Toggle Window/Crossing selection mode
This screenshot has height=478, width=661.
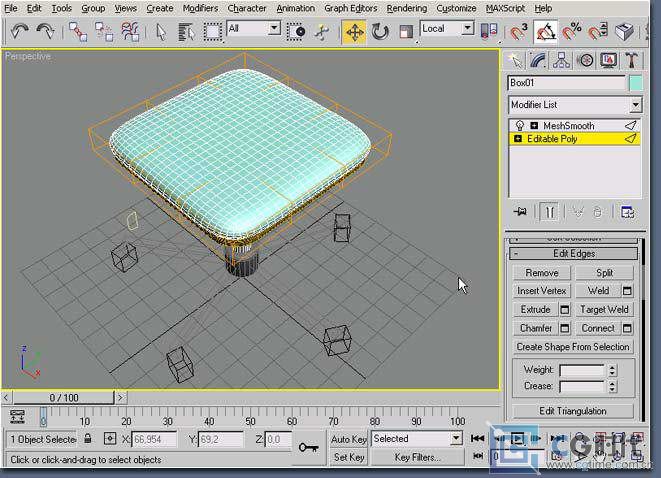(x=296, y=32)
